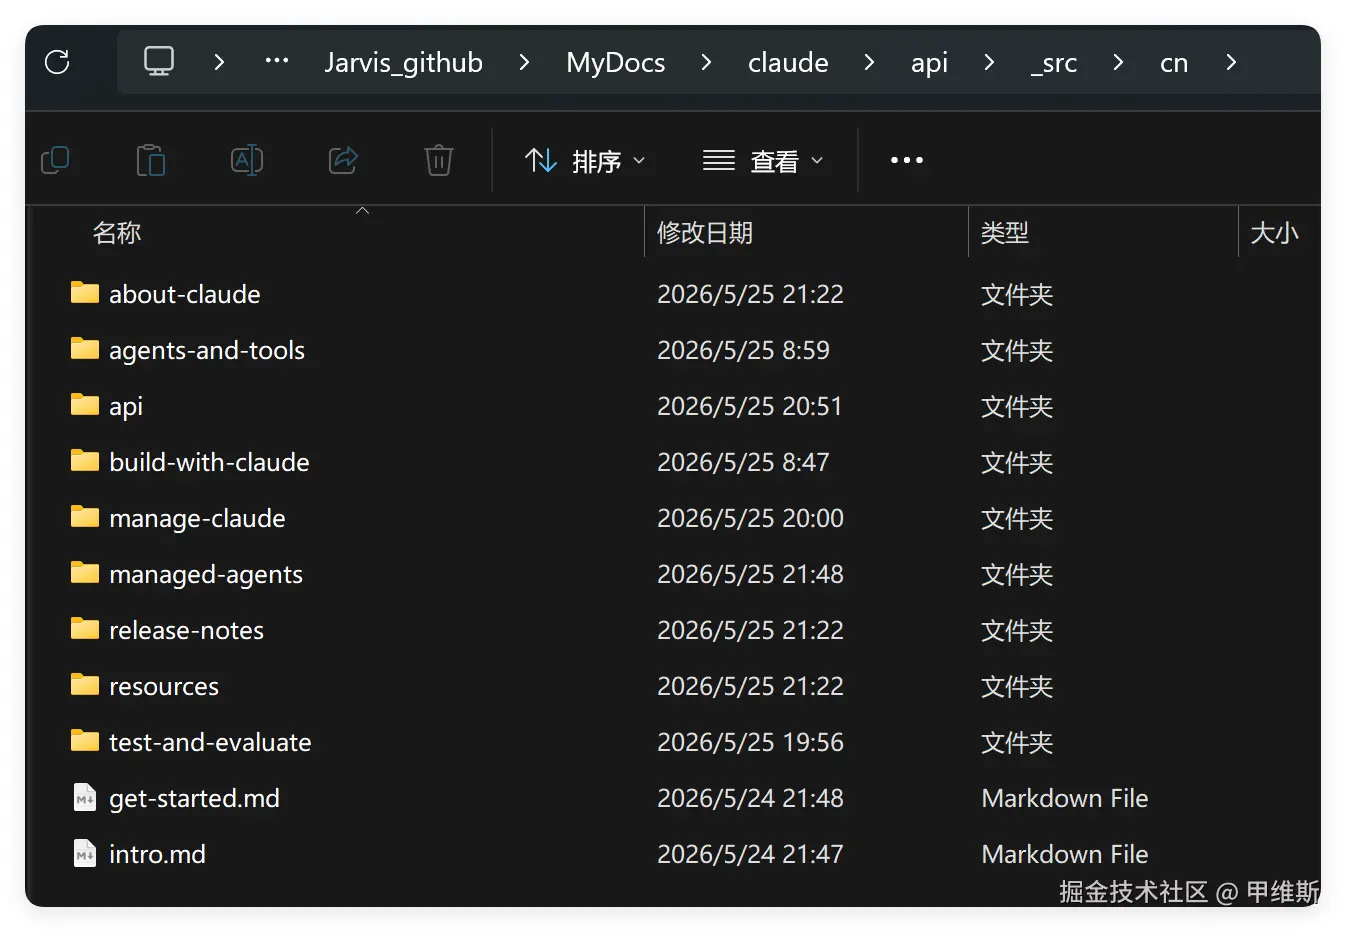Click the build-with-claude folder icon
The image size is (1346, 932).
85,461
